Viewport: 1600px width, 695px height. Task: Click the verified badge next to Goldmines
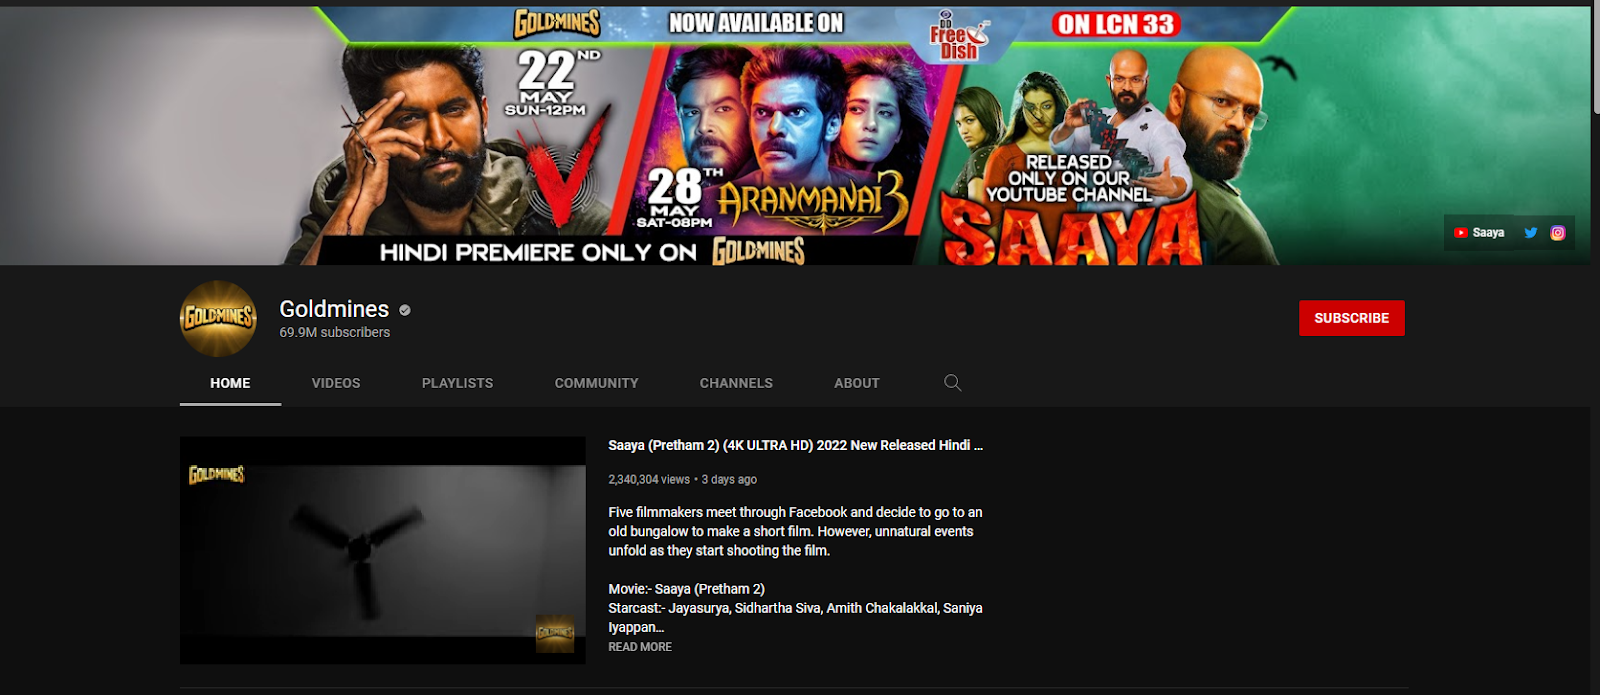[x=405, y=310]
